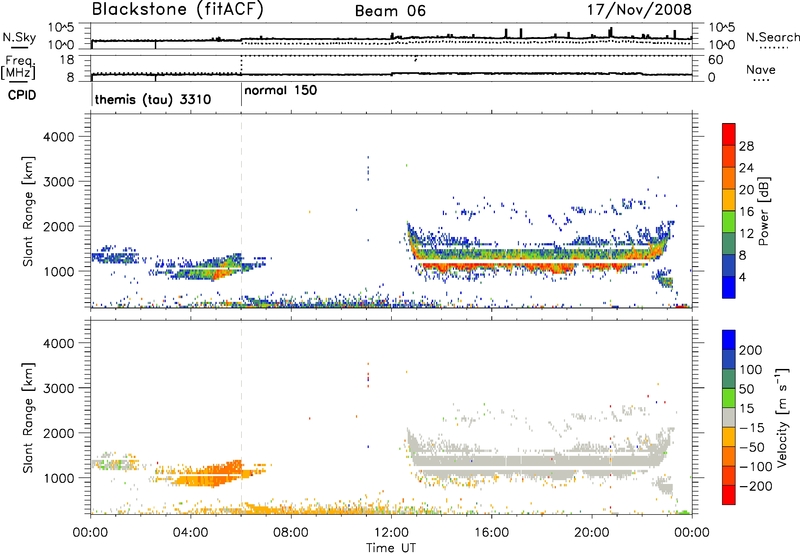The height and width of the screenshot is (554, 800).
Task: Click the -200 label on the velocity color bar
Action: click(x=755, y=486)
